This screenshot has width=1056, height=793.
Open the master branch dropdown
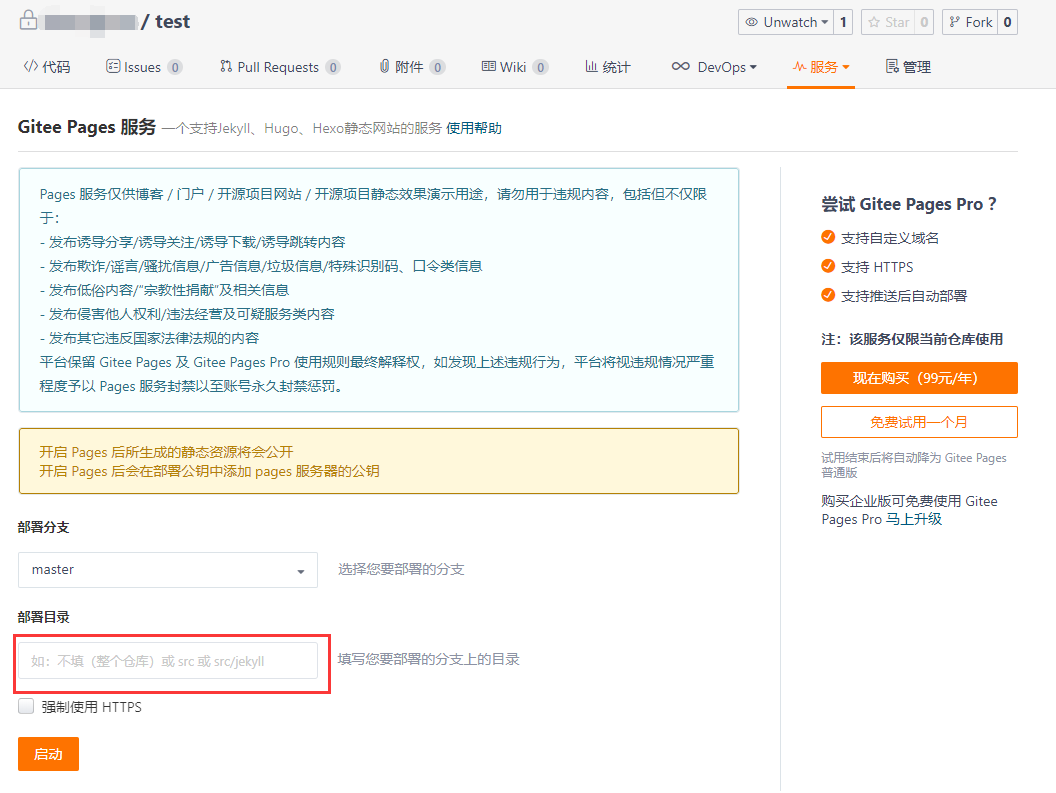tap(168, 570)
